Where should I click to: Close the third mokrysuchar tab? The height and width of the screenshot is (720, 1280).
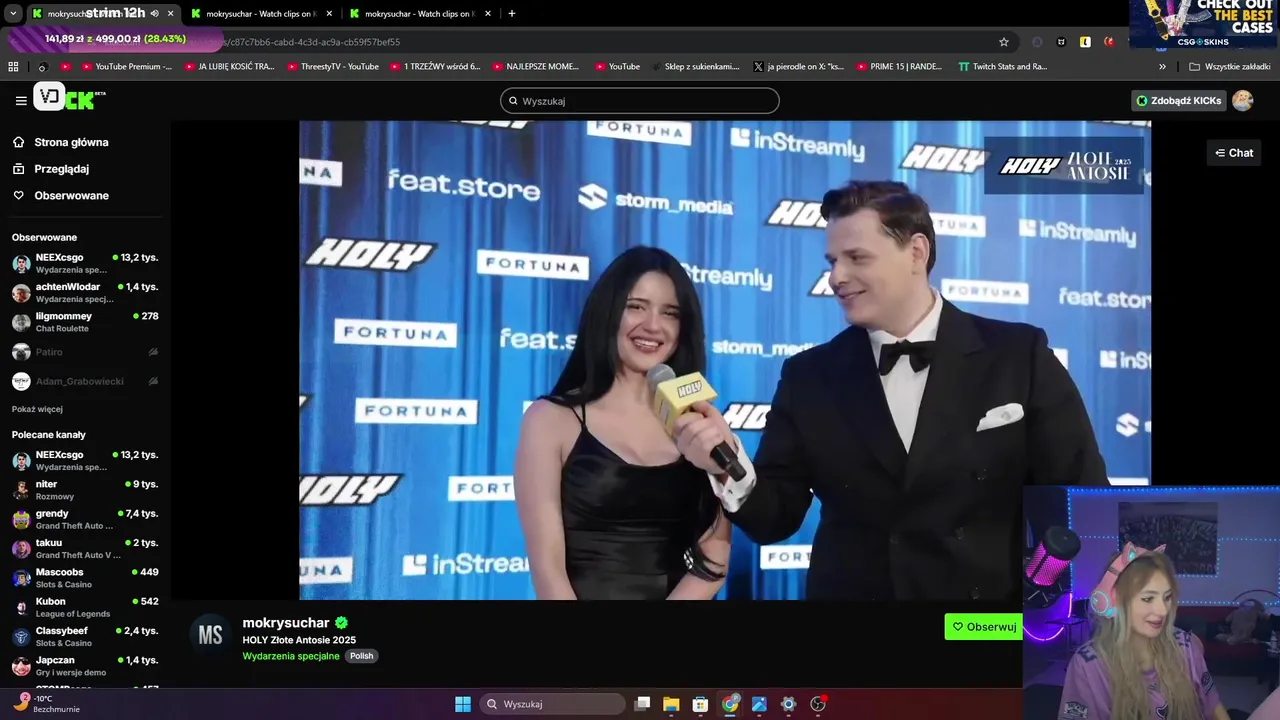488,14
